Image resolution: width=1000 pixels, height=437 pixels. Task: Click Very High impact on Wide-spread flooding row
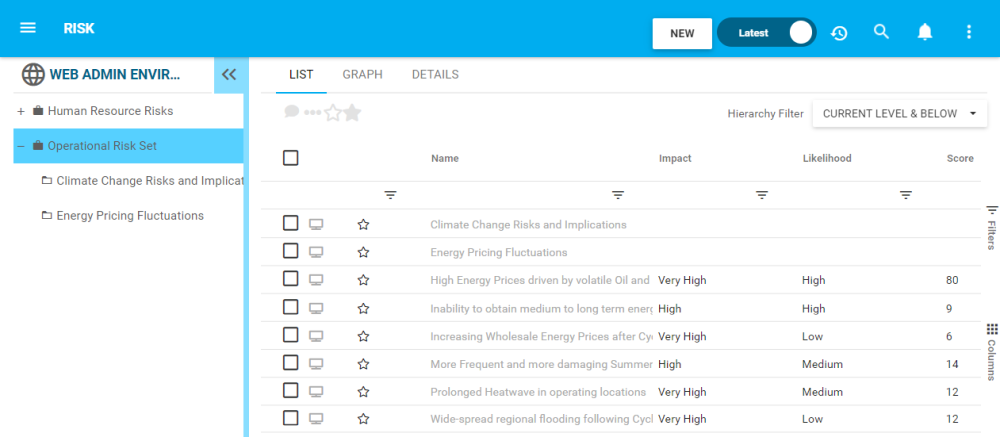[x=682, y=419]
